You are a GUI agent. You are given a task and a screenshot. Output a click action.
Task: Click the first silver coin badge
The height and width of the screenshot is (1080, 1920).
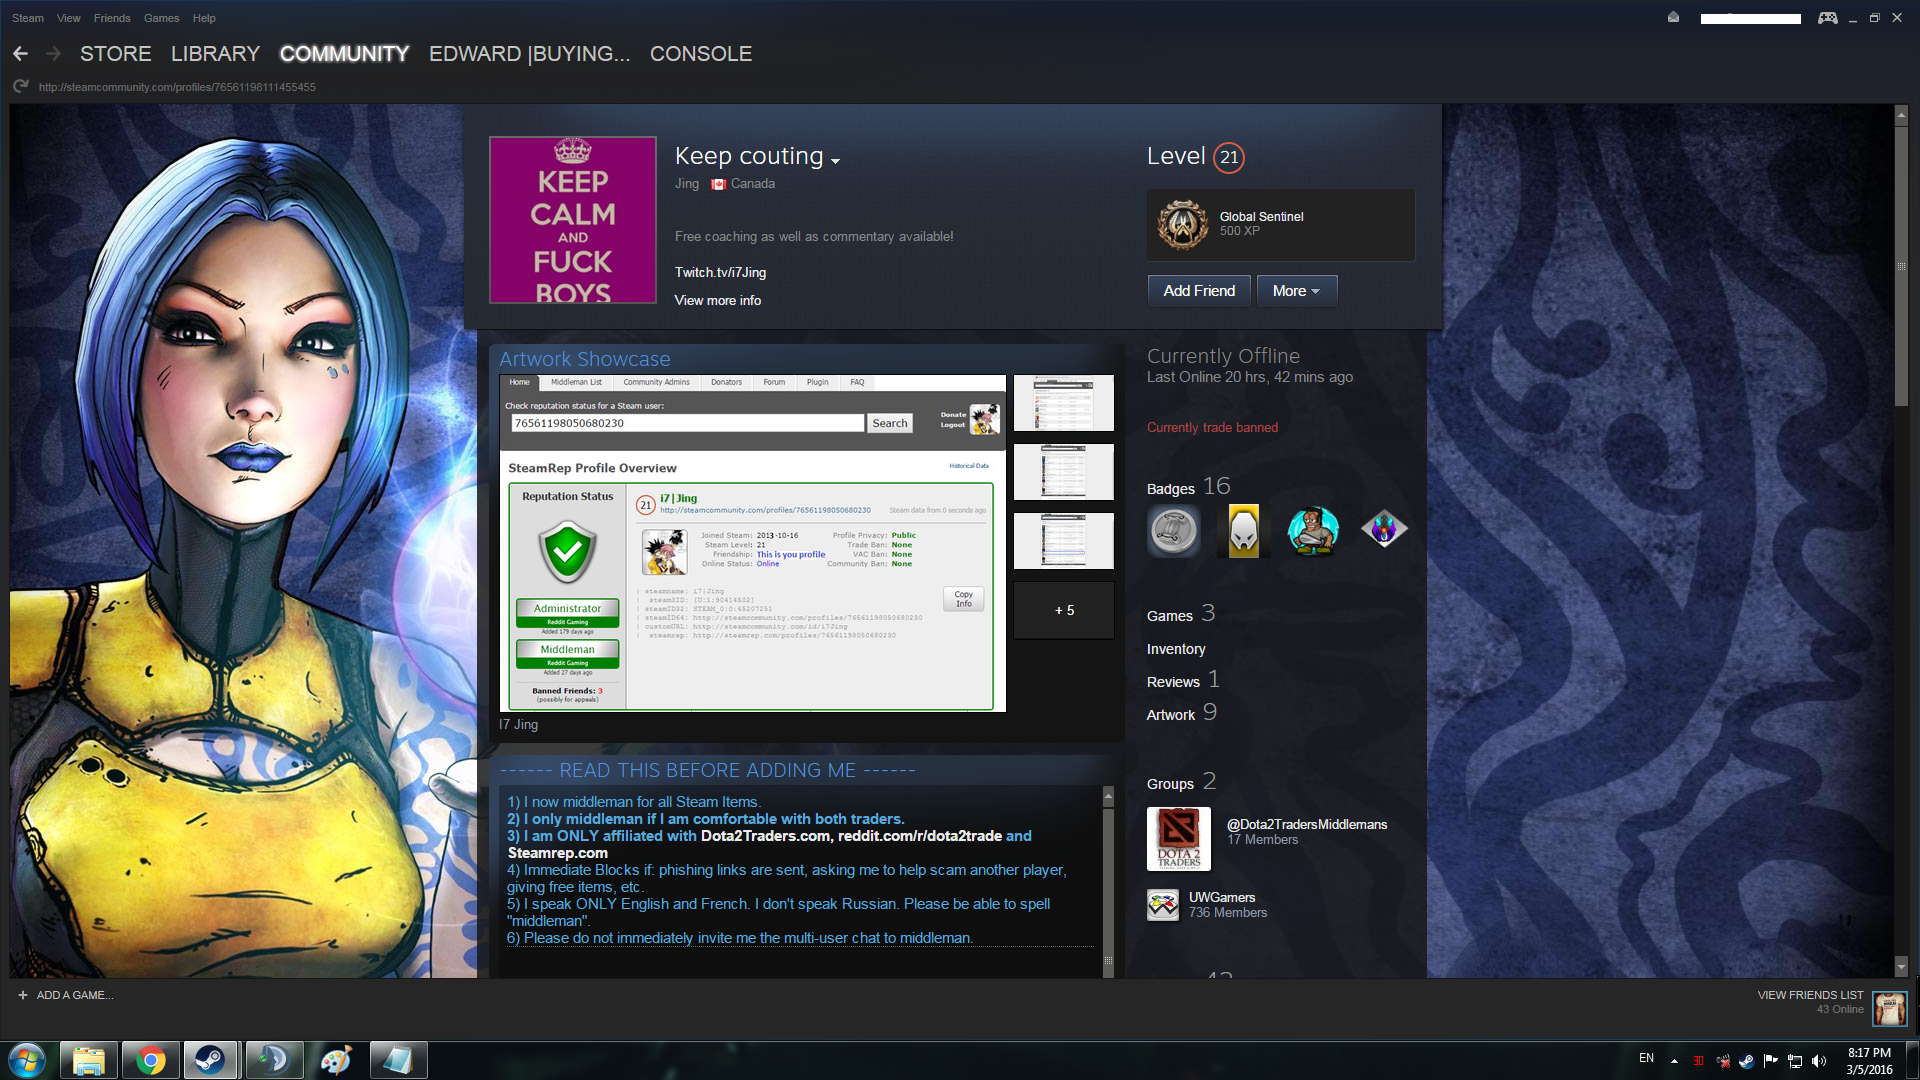coord(1174,530)
